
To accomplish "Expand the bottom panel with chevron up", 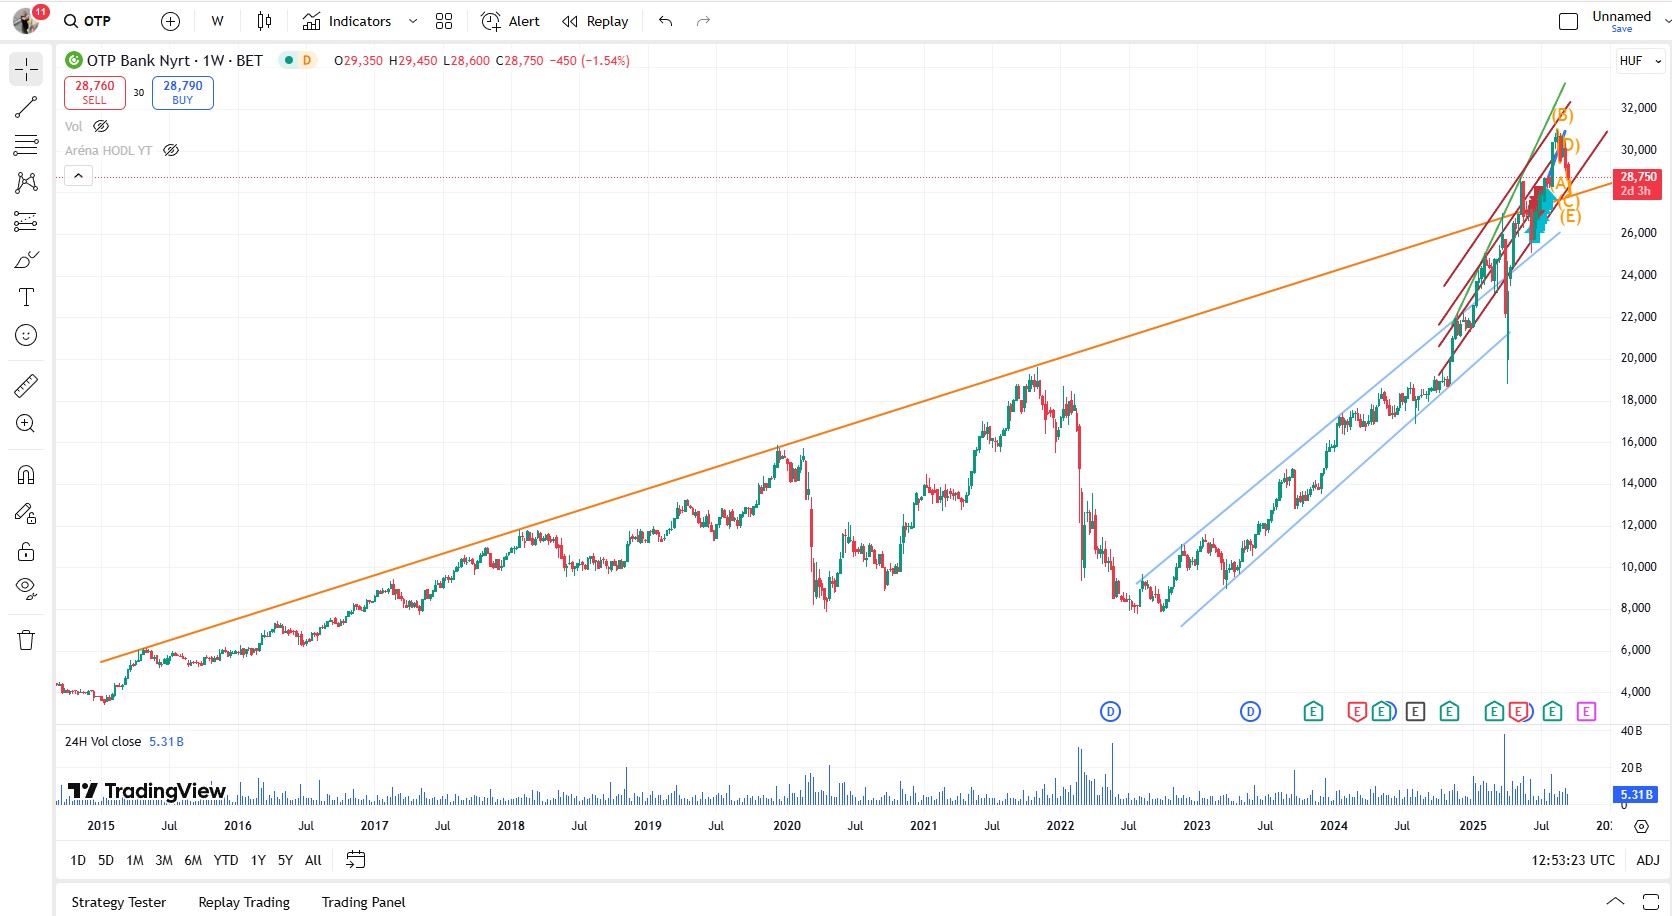I will click(x=1615, y=901).
